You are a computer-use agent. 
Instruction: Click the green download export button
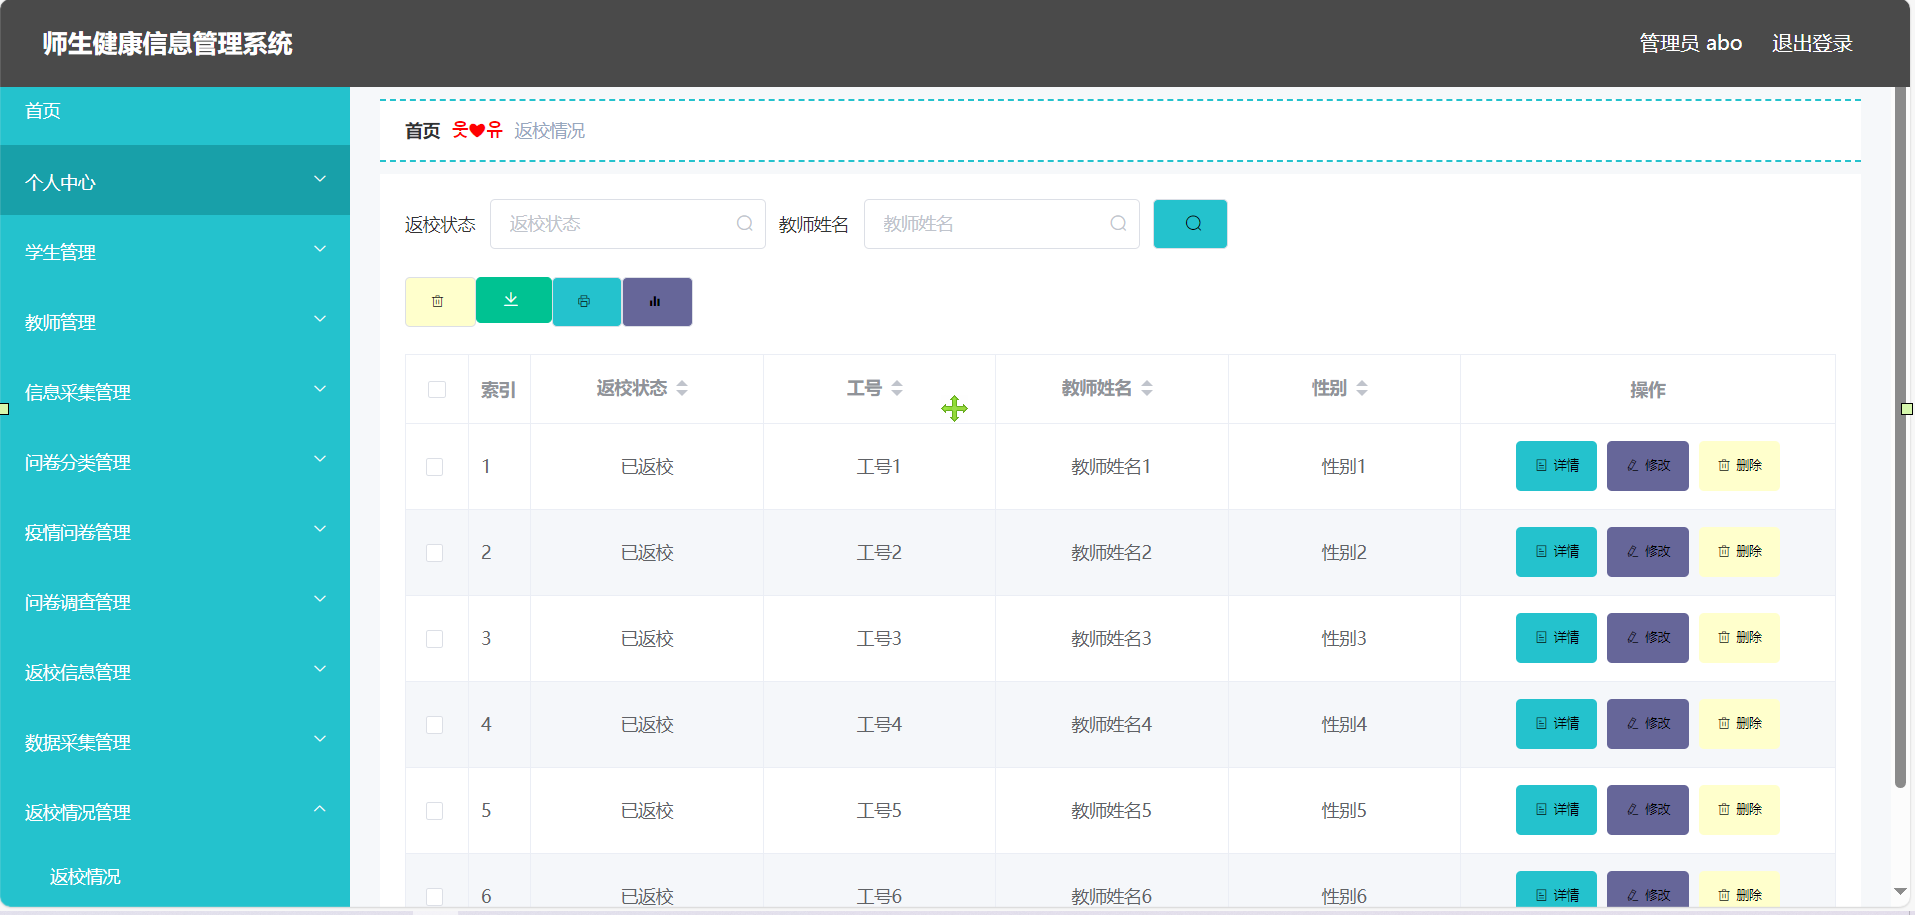click(x=513, y=300)
